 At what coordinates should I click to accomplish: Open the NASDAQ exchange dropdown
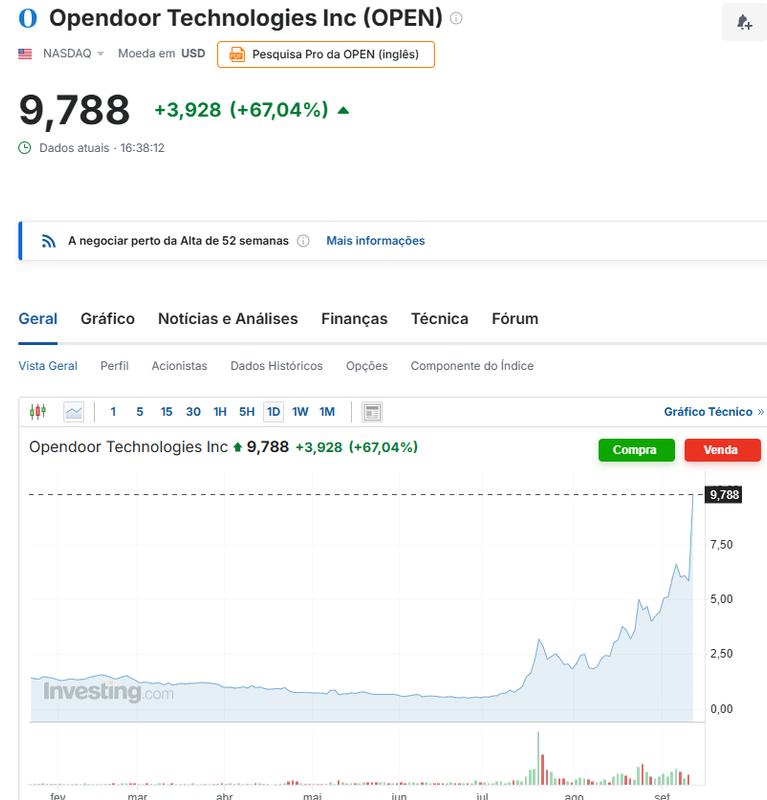tap(73, 54)
